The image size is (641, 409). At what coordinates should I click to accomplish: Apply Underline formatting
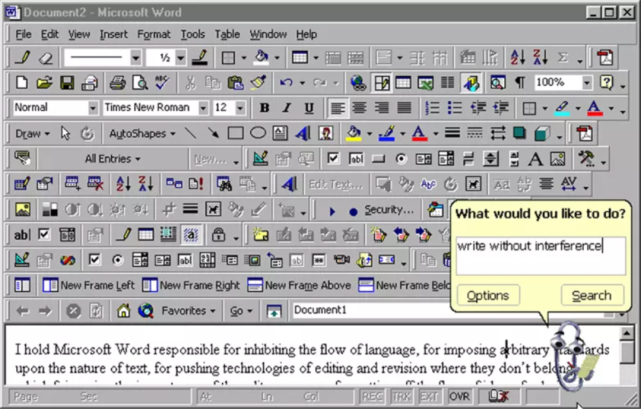point(309,108)
